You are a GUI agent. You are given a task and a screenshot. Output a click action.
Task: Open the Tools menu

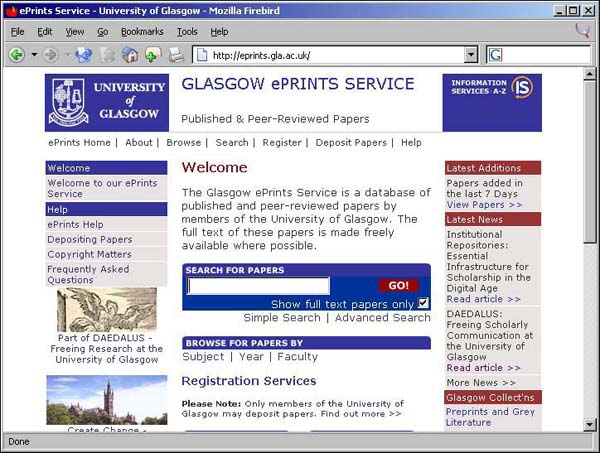point(187,32)
